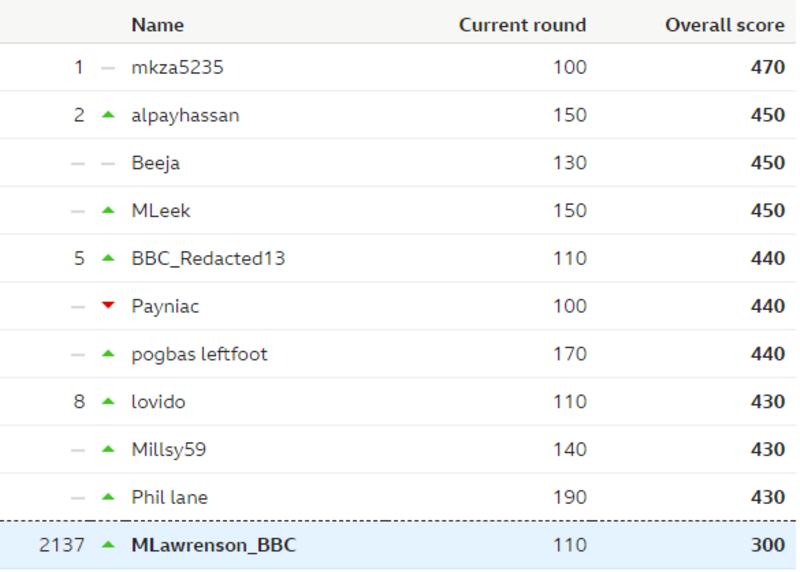Select the highlighted MLawrenson_BBC name
800x572 pixels.
214,545
